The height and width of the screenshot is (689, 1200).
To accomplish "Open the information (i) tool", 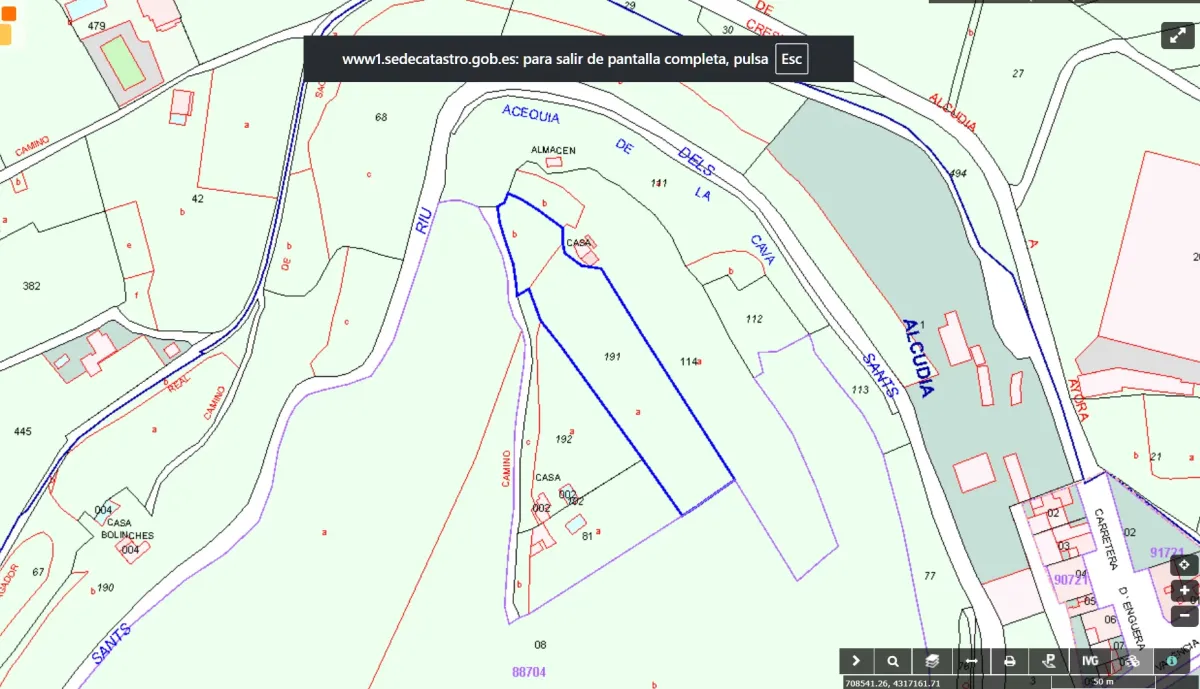I will [x=1171, y=661].
